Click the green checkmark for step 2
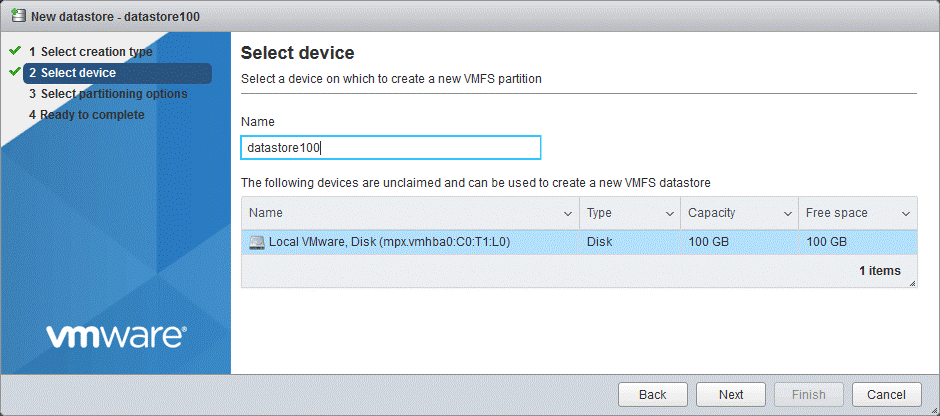 (x=15, y=72)
